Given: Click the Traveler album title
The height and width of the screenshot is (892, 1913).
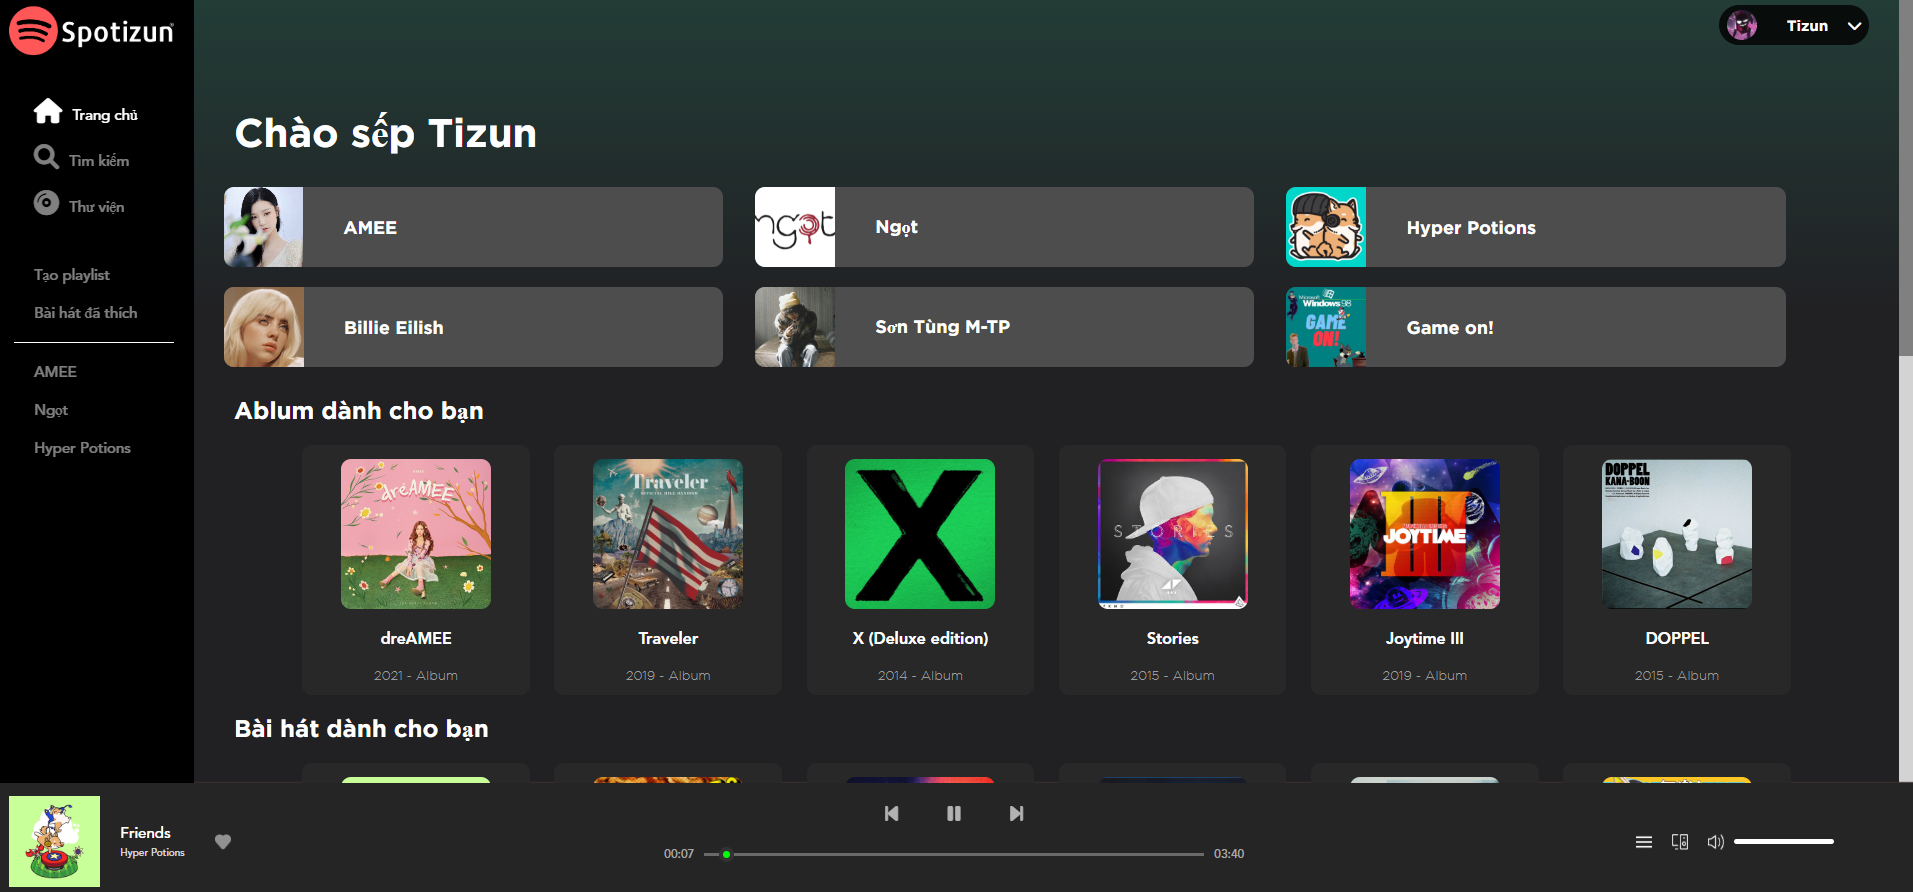Looking at the screenshot, I should click(668, 638).
